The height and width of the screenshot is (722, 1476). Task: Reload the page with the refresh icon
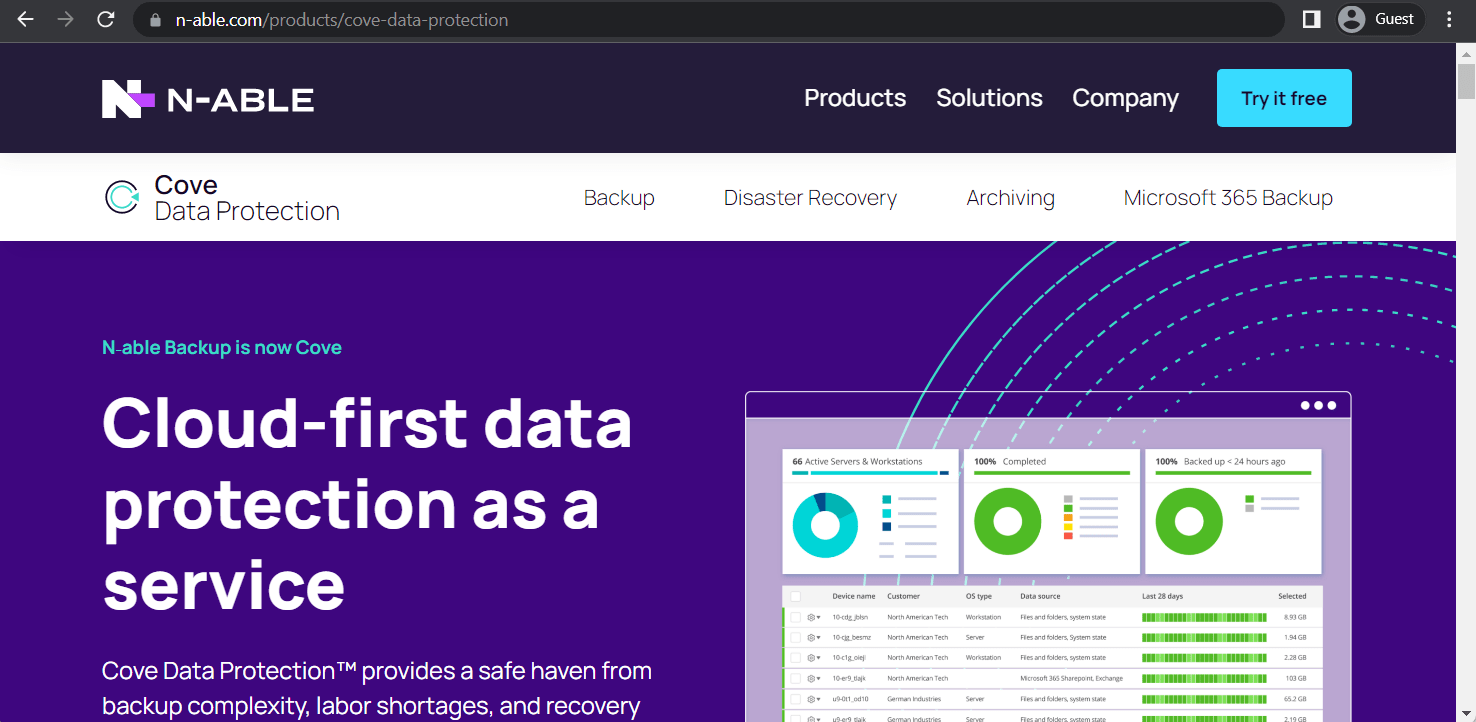pyautogui.click(x=105, y=18)
